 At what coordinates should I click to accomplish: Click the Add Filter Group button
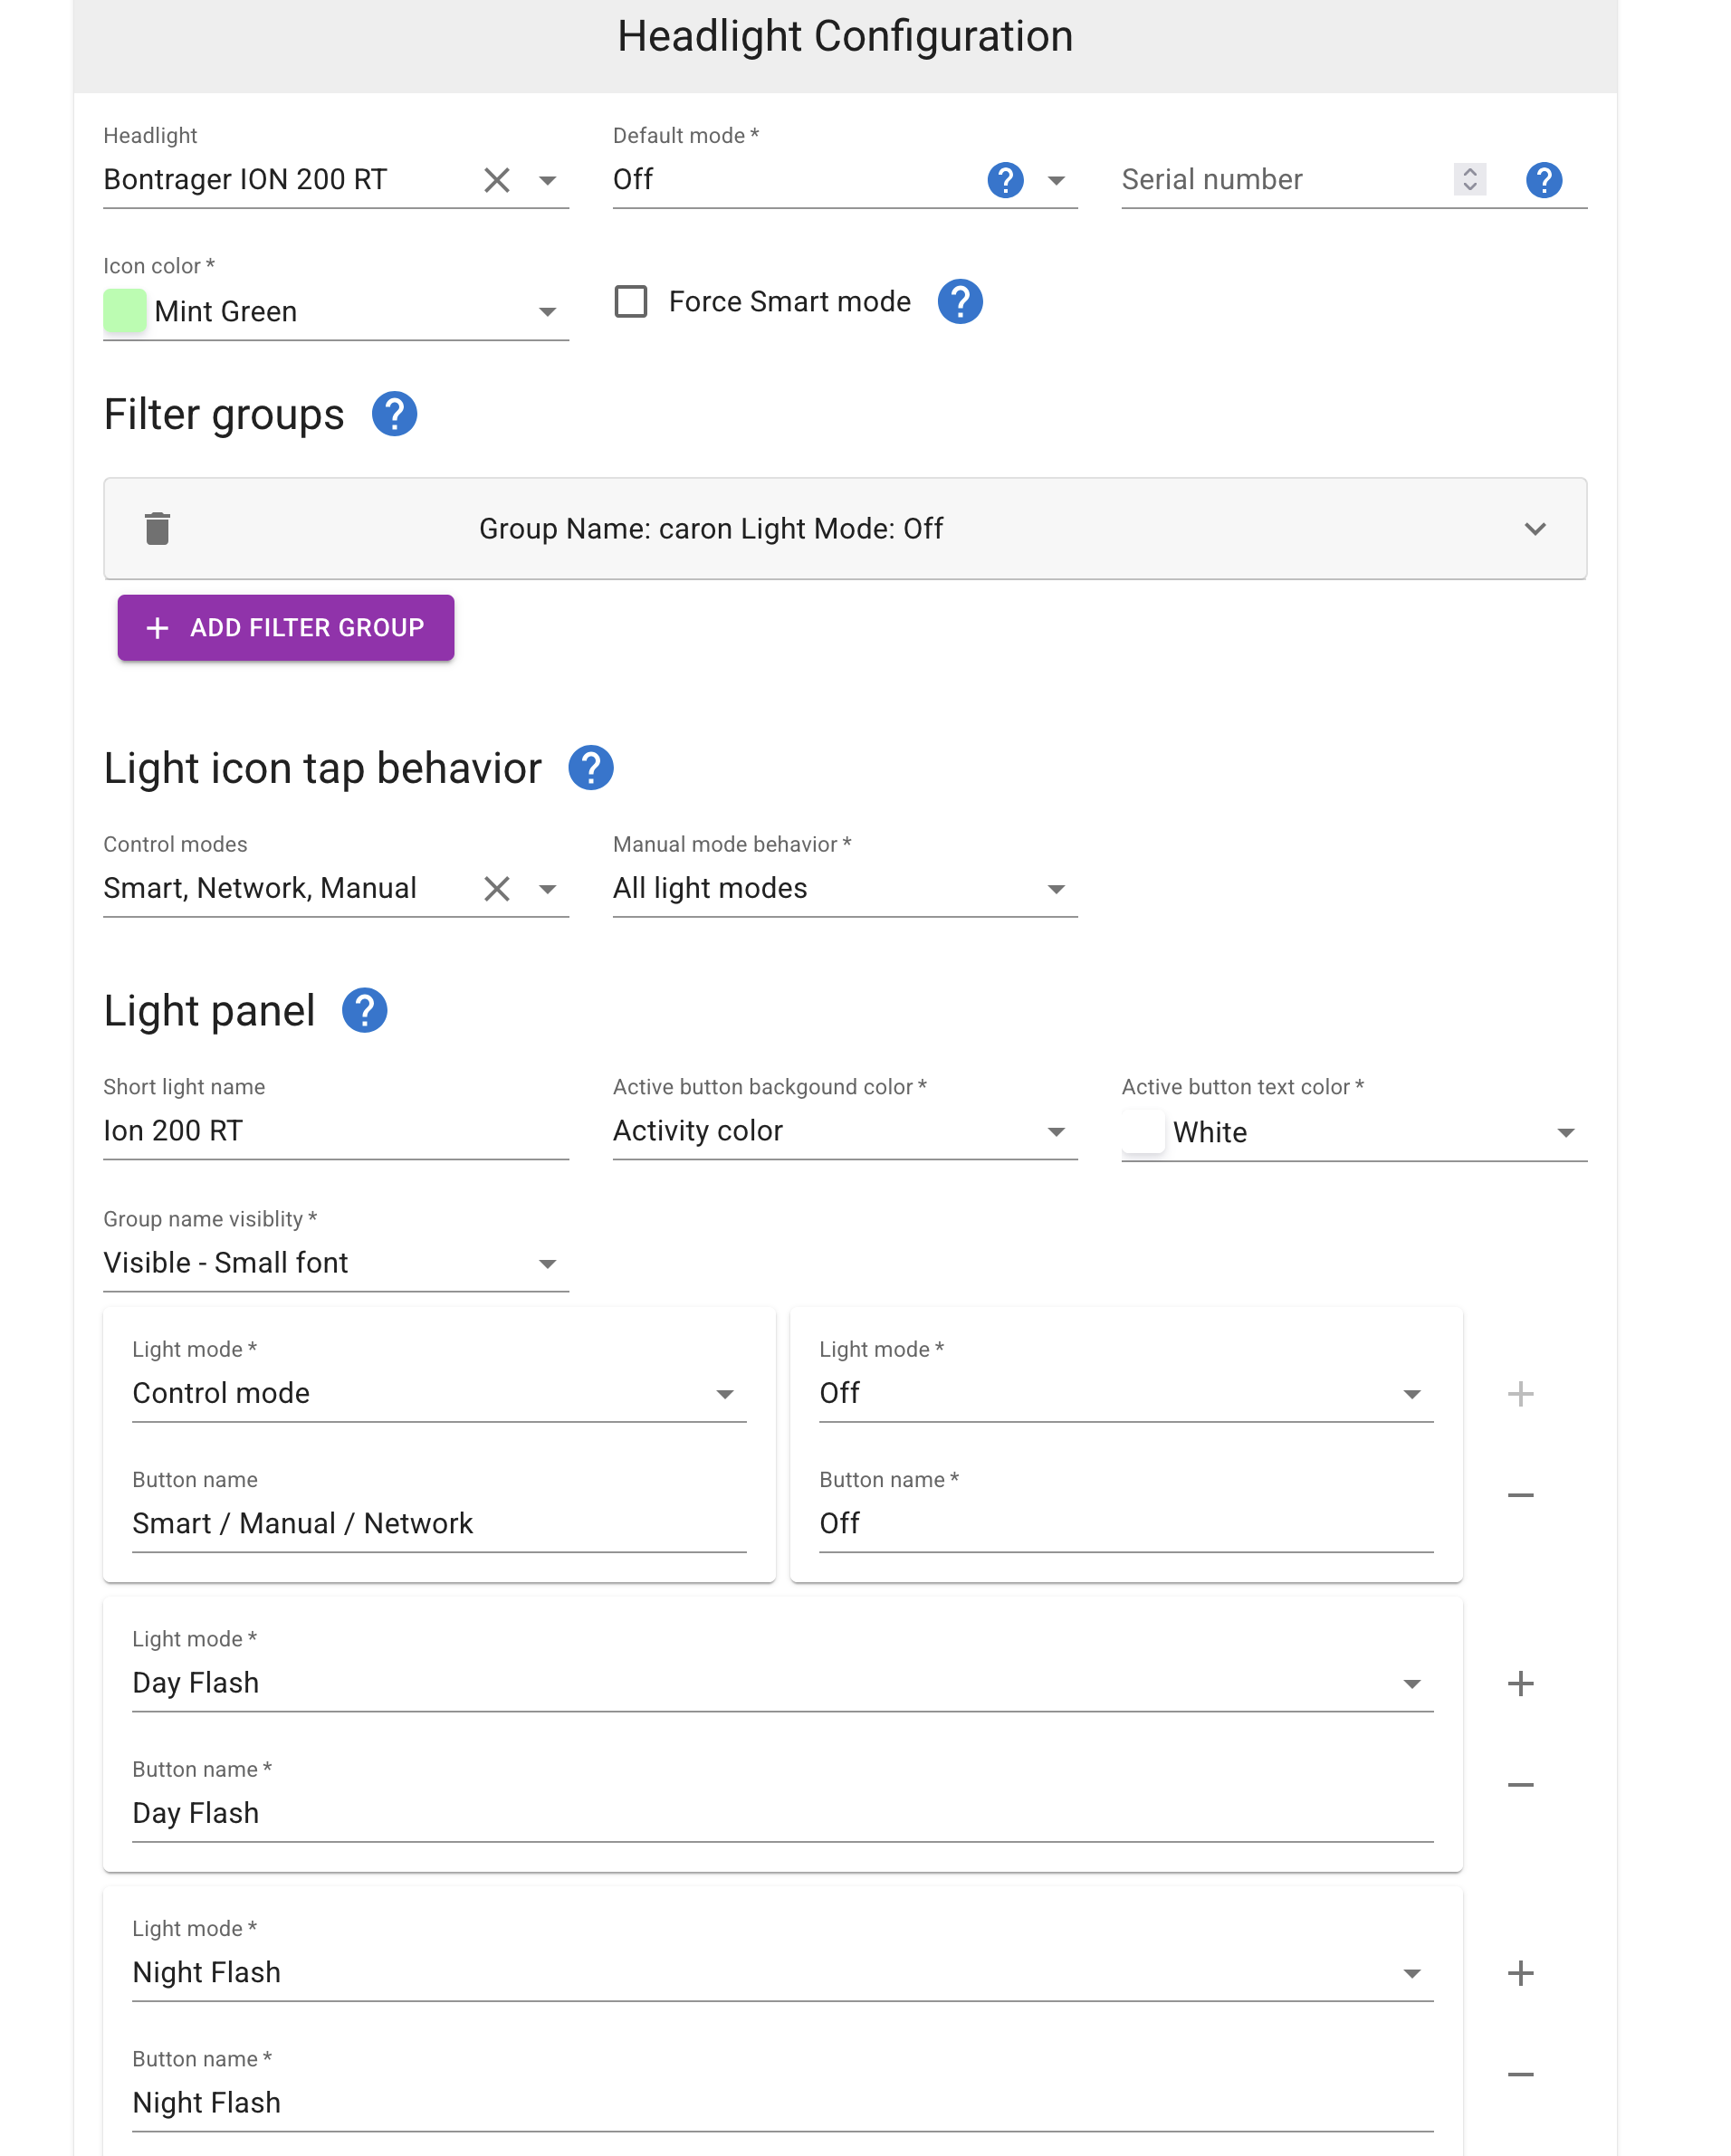(286, 627)
